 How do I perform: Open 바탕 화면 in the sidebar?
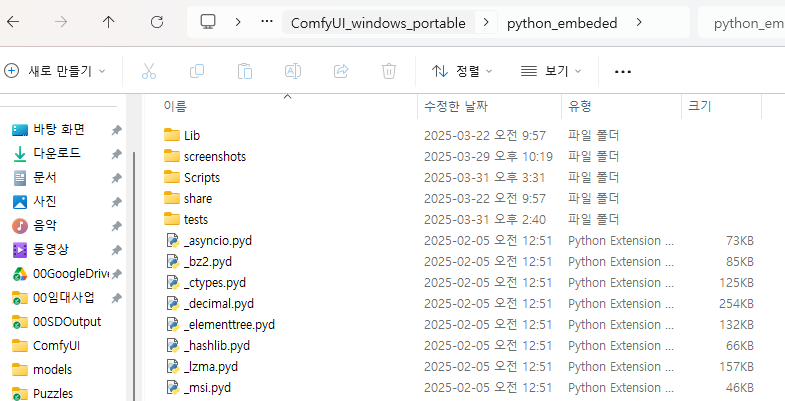click(x=59, y=130)
